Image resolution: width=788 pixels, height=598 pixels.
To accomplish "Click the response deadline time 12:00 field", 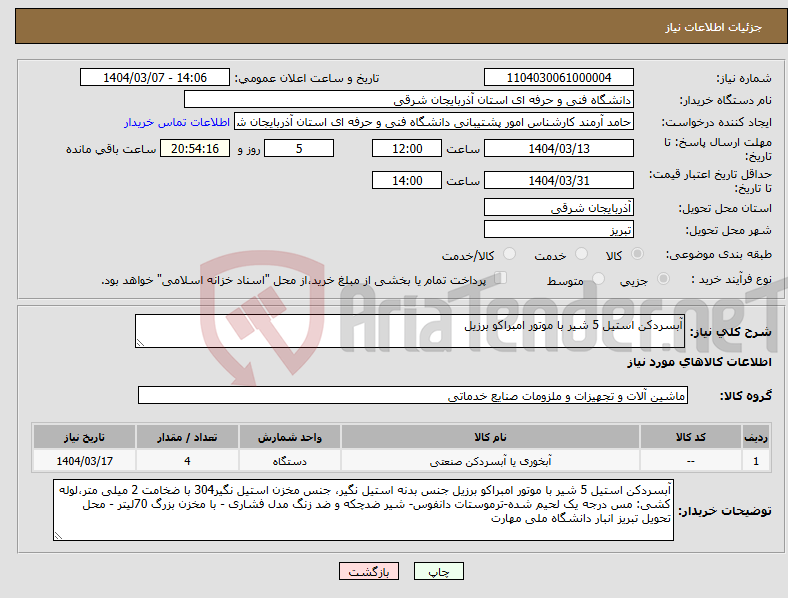I will pyautogui.click(x=407, y=148).
